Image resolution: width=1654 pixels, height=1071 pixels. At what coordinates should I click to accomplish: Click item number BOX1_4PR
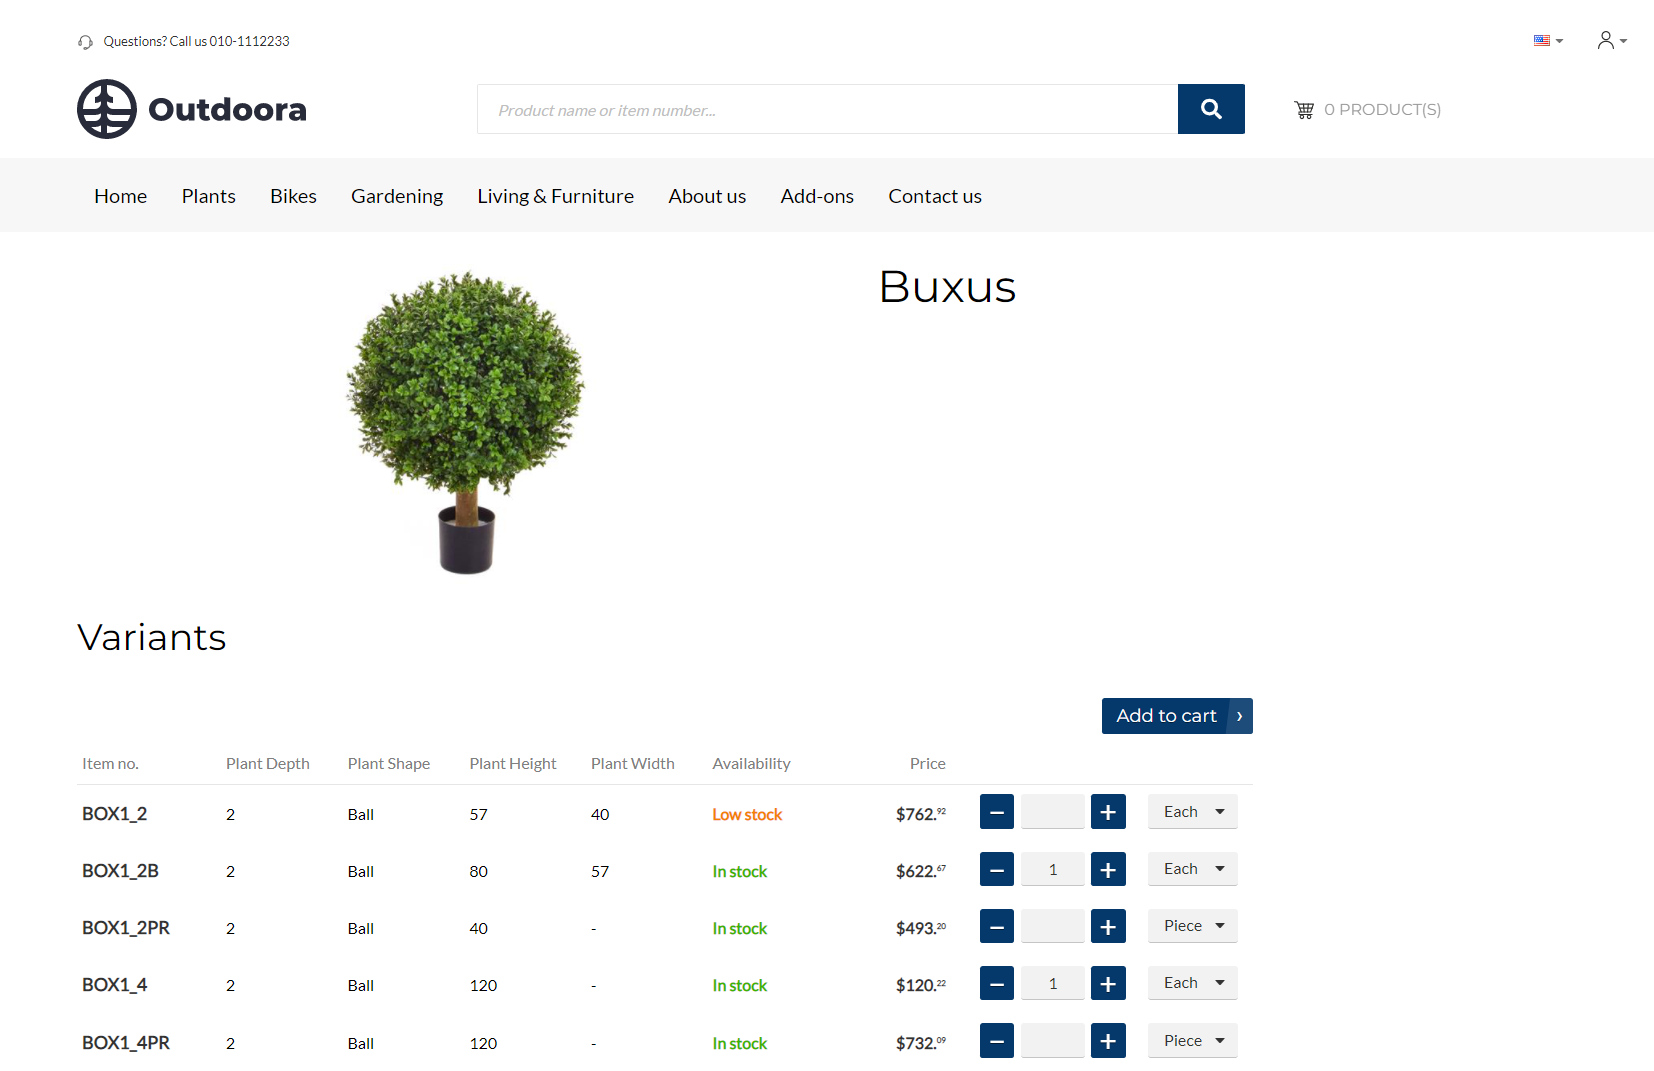coord(126,1043)
